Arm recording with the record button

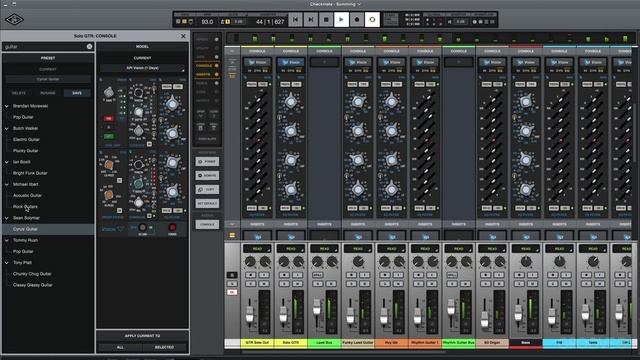click(x=357, y=19)
